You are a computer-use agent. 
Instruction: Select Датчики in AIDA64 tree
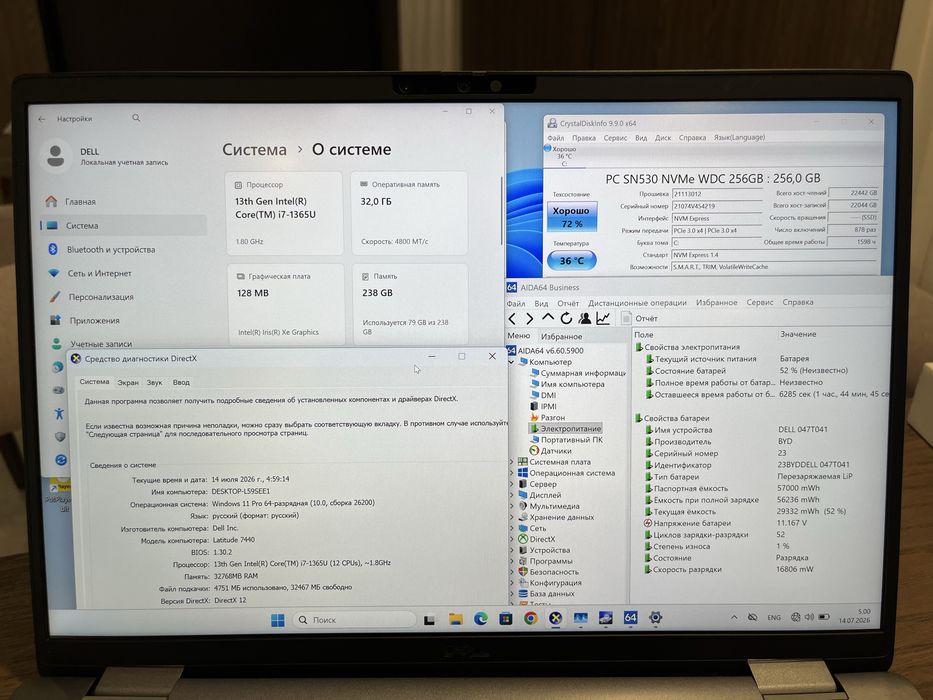coord(550,451)
